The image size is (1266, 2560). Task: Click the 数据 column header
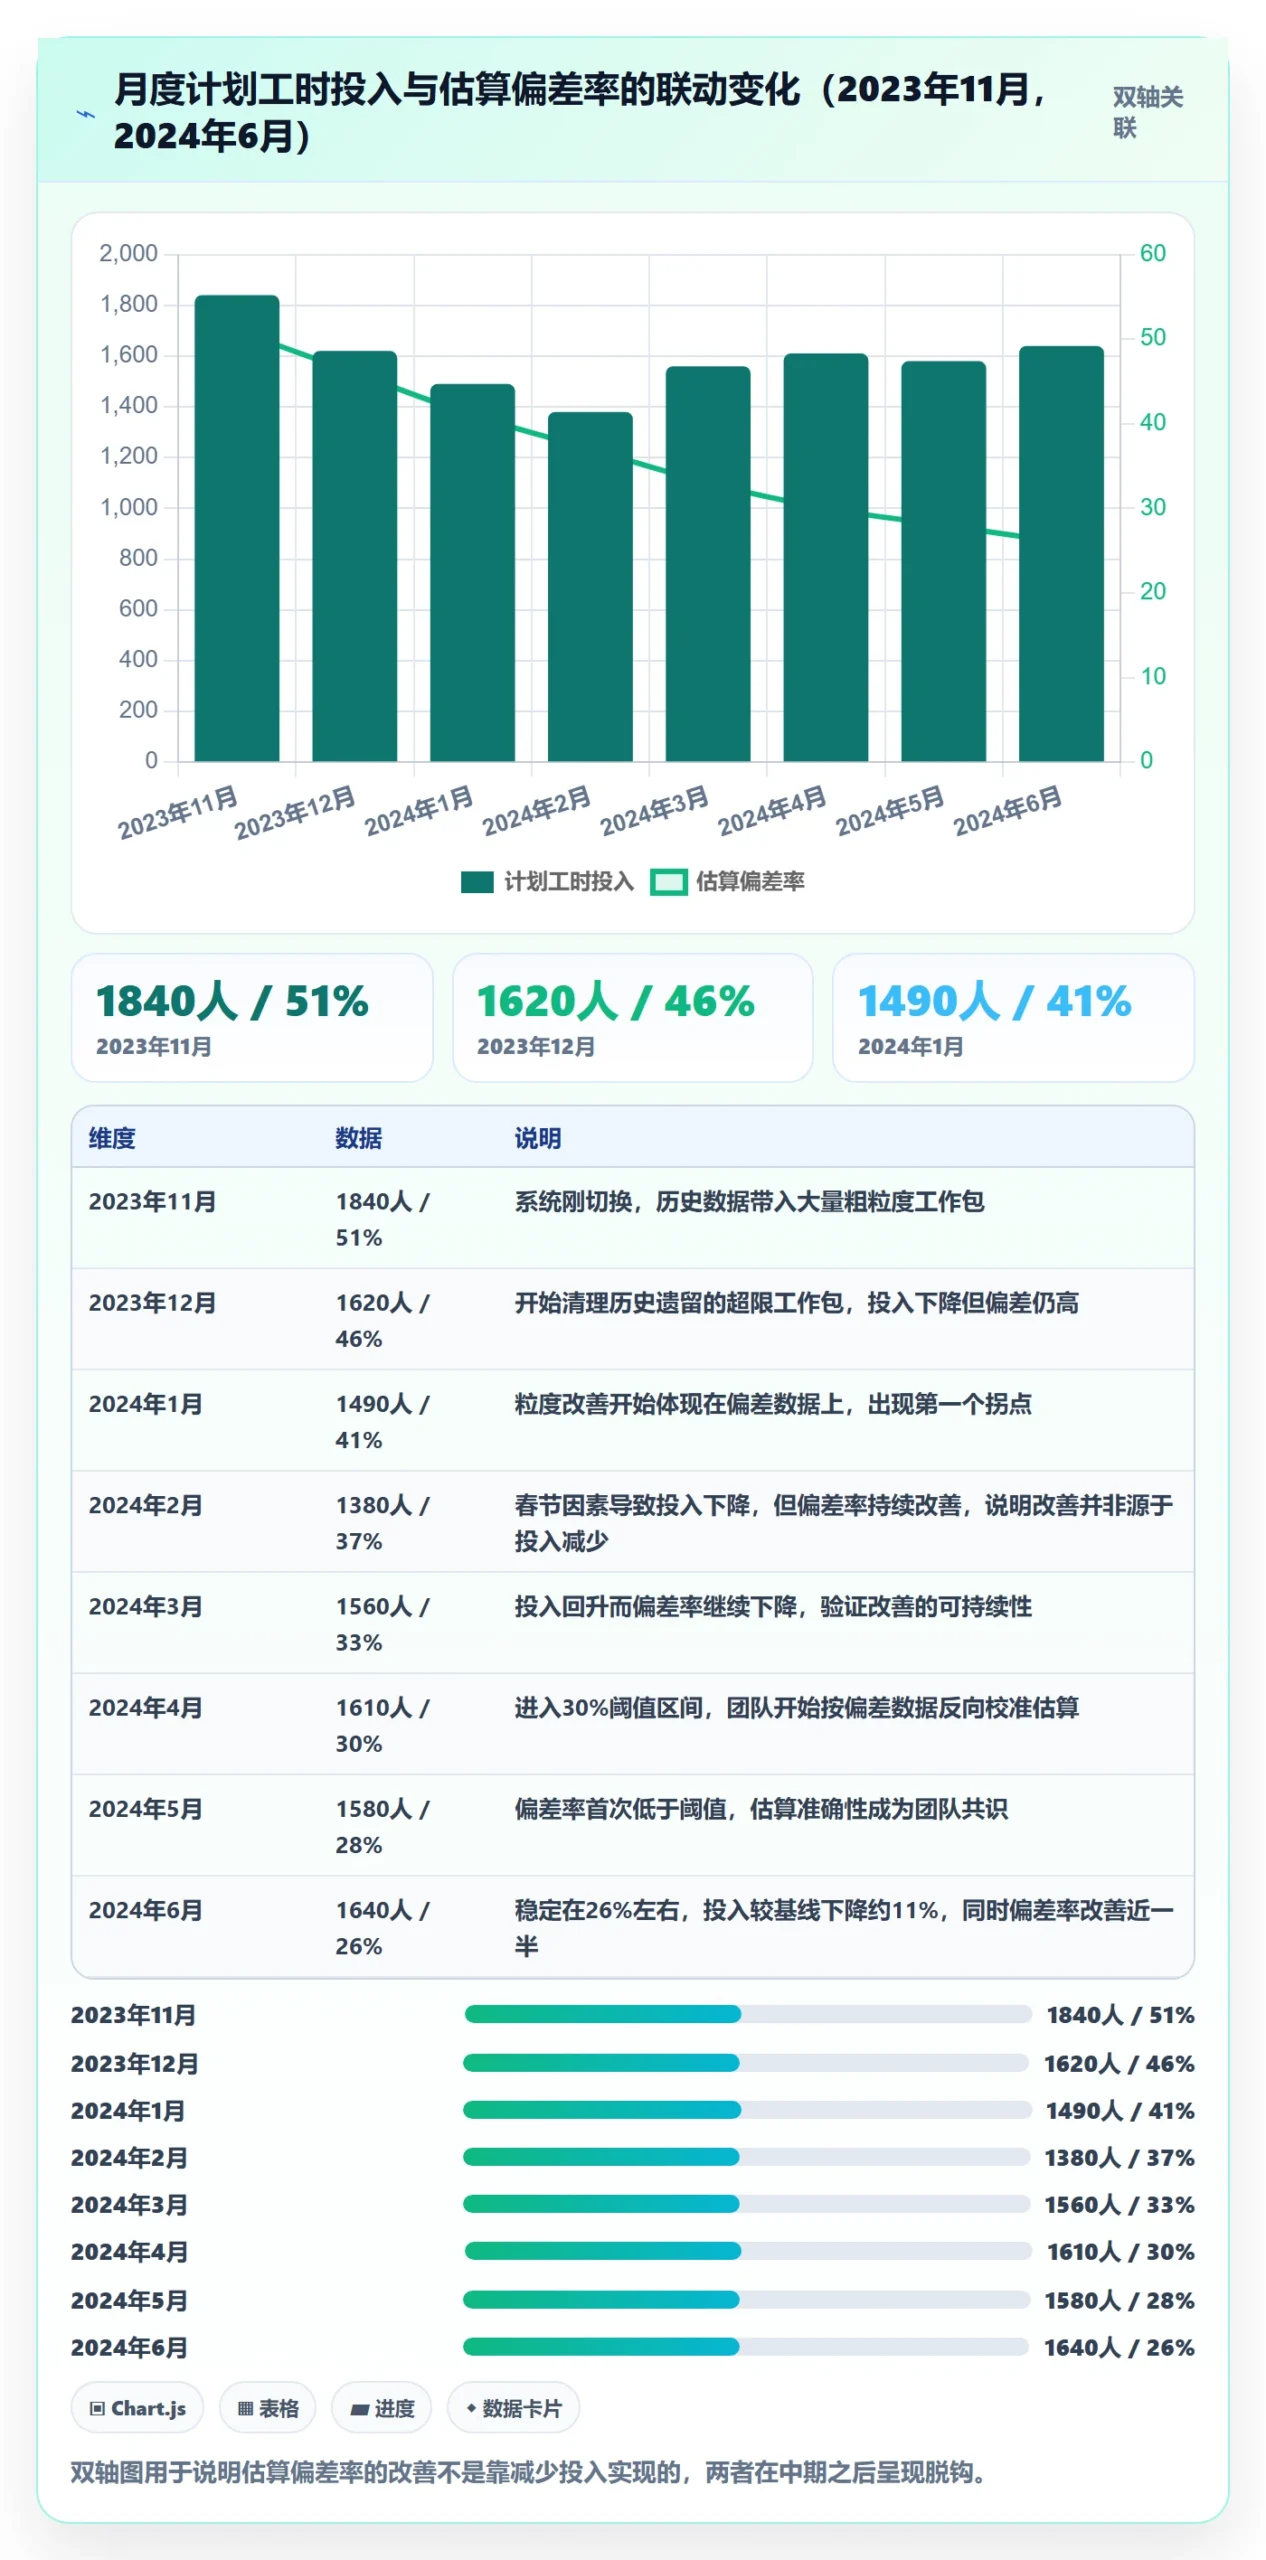359,1138
